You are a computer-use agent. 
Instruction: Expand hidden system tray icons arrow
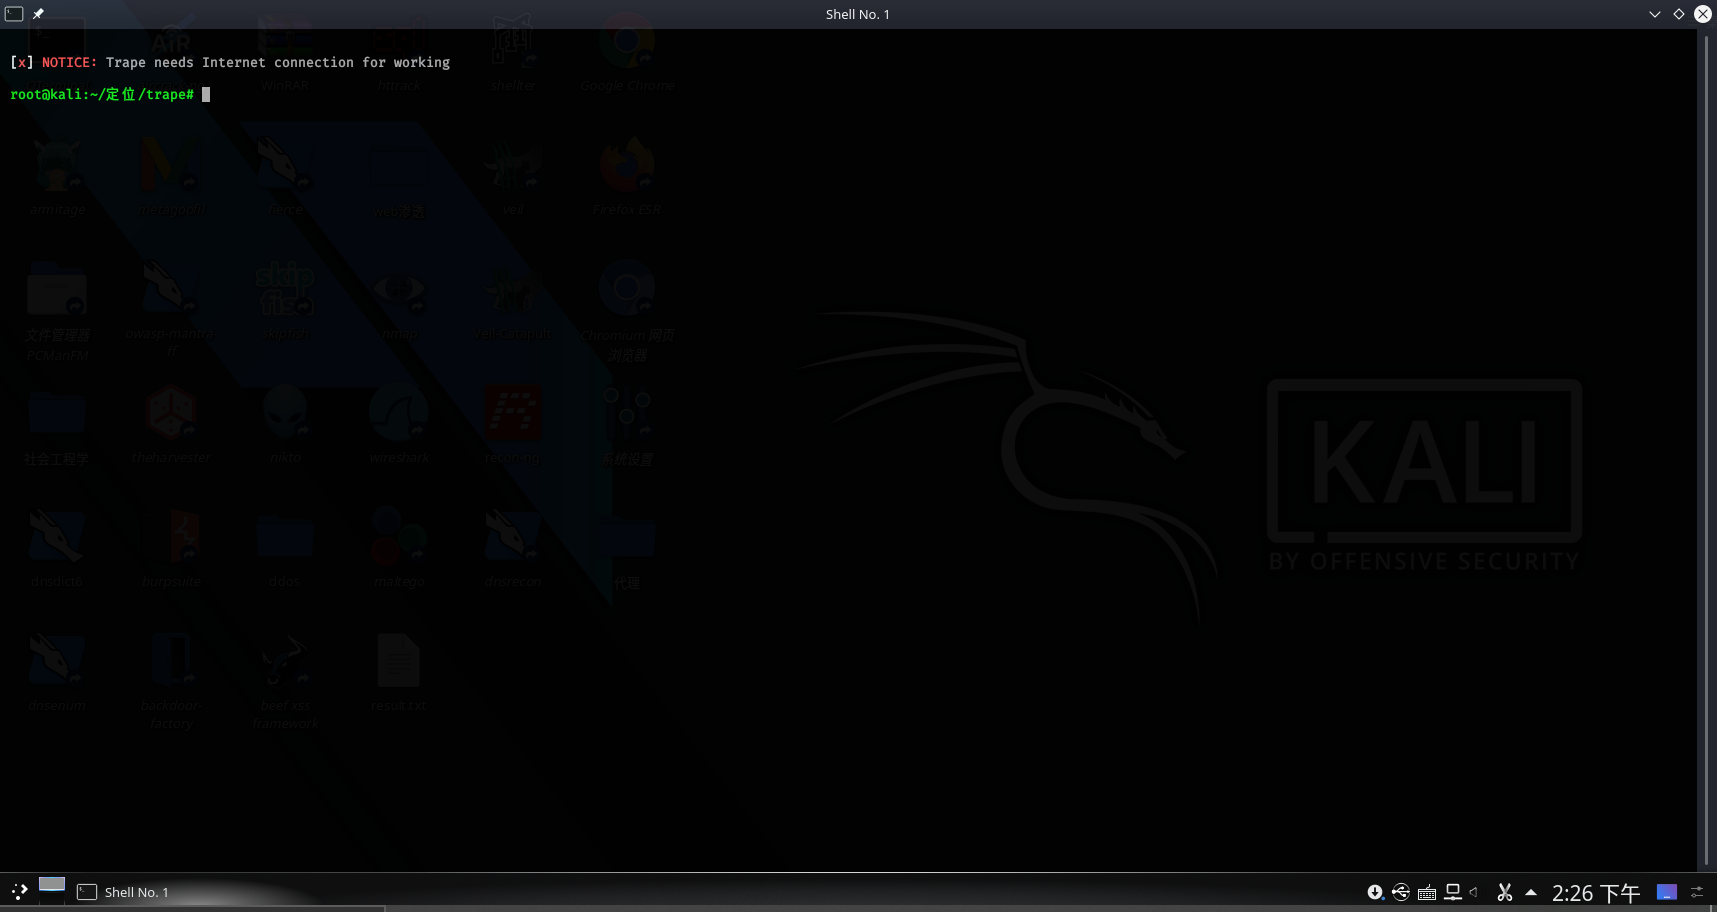pos(1531,892)
